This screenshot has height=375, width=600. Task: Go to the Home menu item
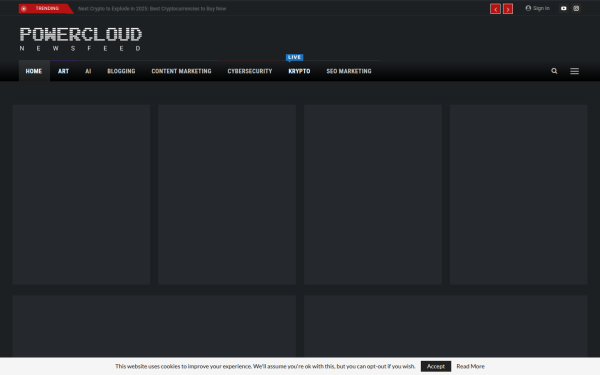pos(34,71)
